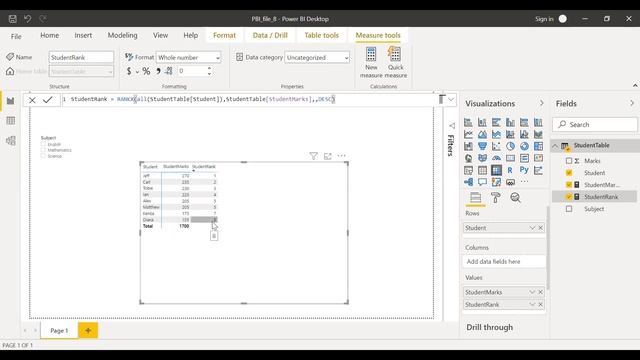Image resolution: width=640 pixels, height=360 pixels.
Task: Increase decimal places with the stepper
Action: (209, 68)
